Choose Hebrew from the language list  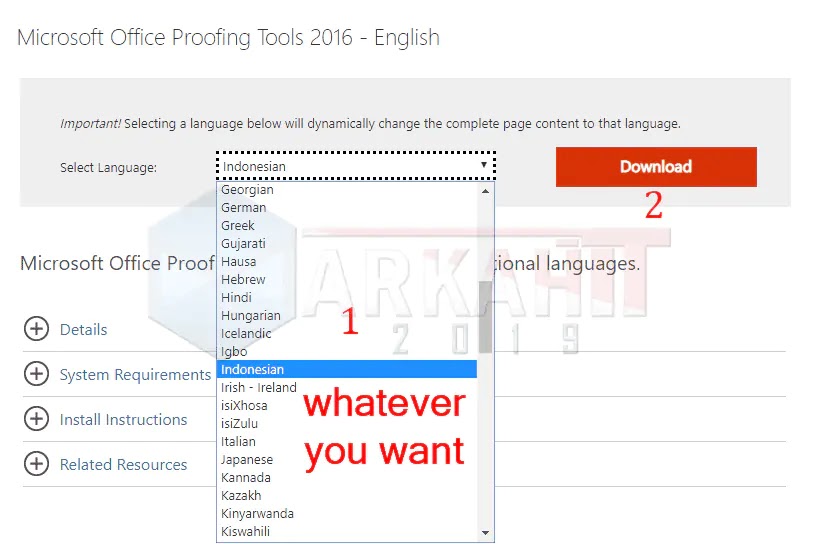[x=347, y=280]
